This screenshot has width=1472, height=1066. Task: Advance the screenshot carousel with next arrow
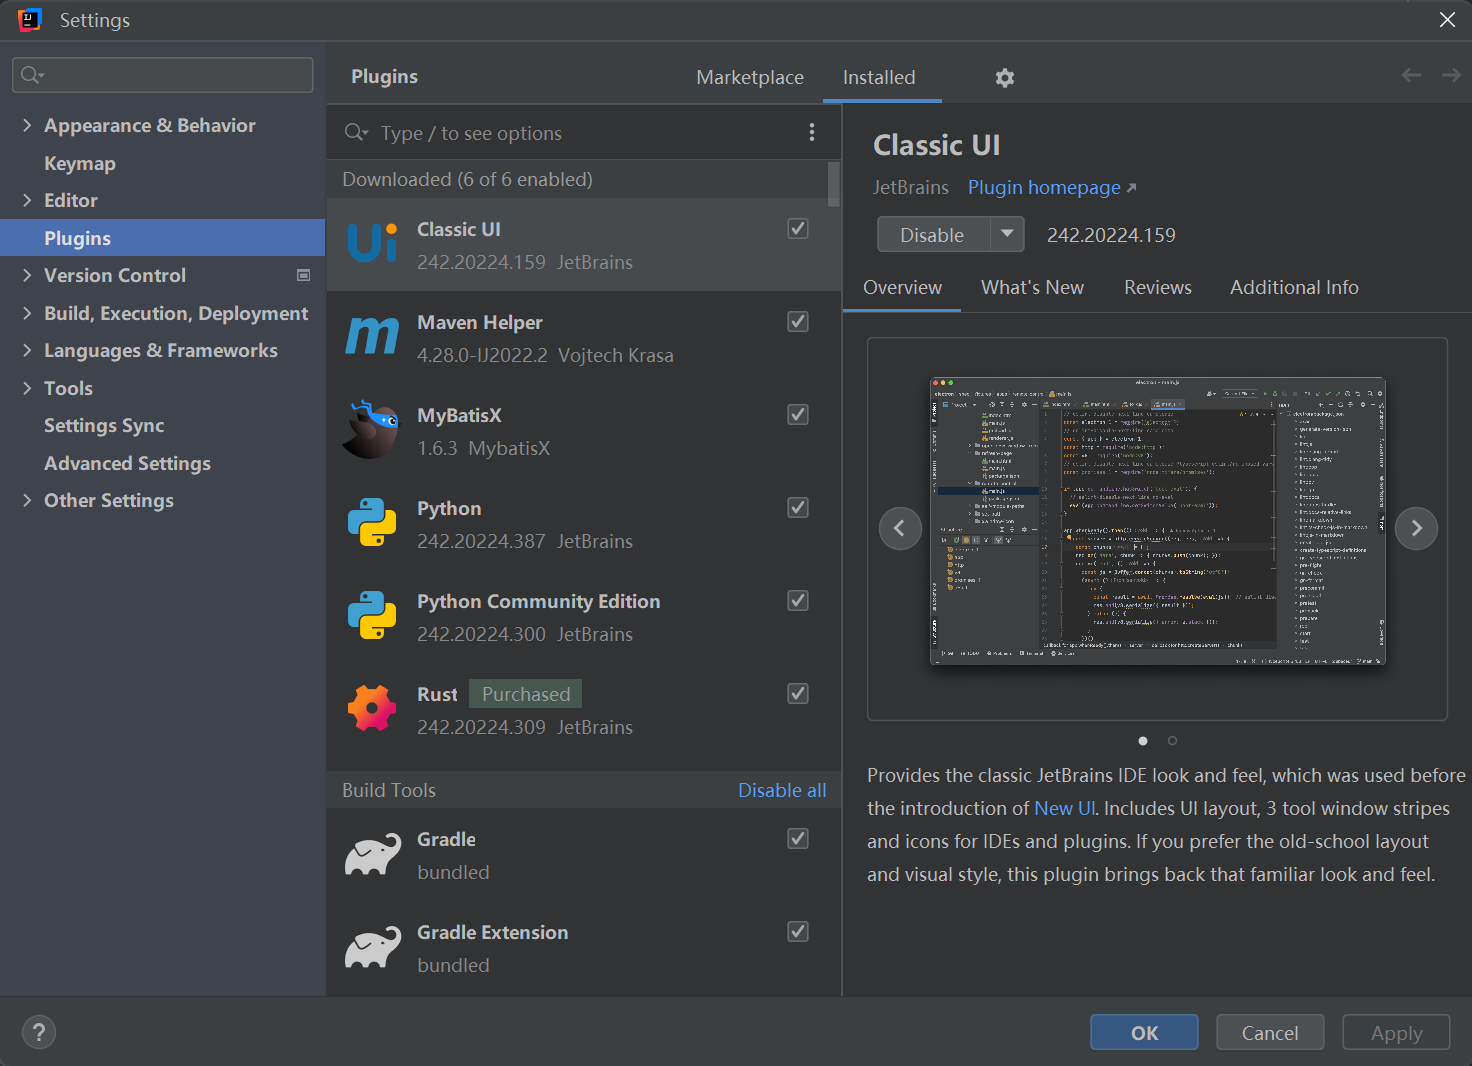coord(1416,528)
